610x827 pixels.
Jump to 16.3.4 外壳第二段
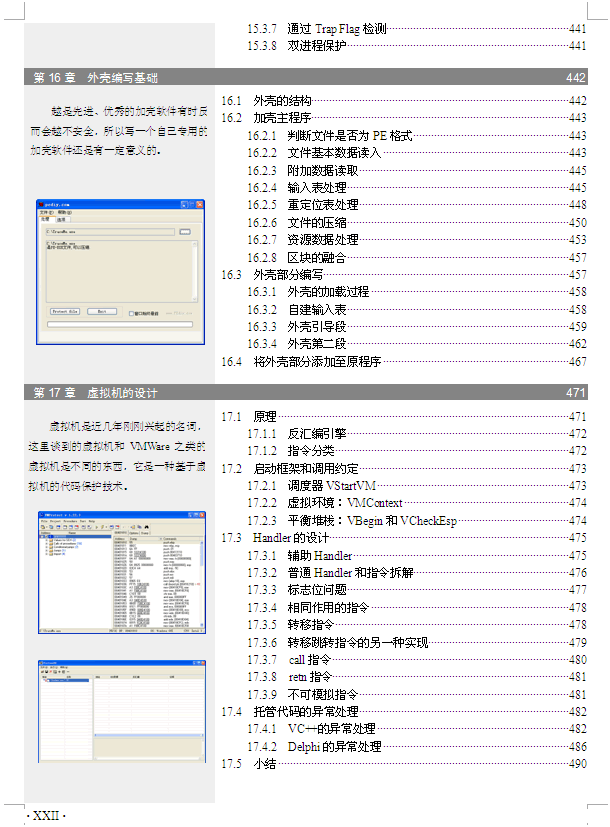click(417, 343)
